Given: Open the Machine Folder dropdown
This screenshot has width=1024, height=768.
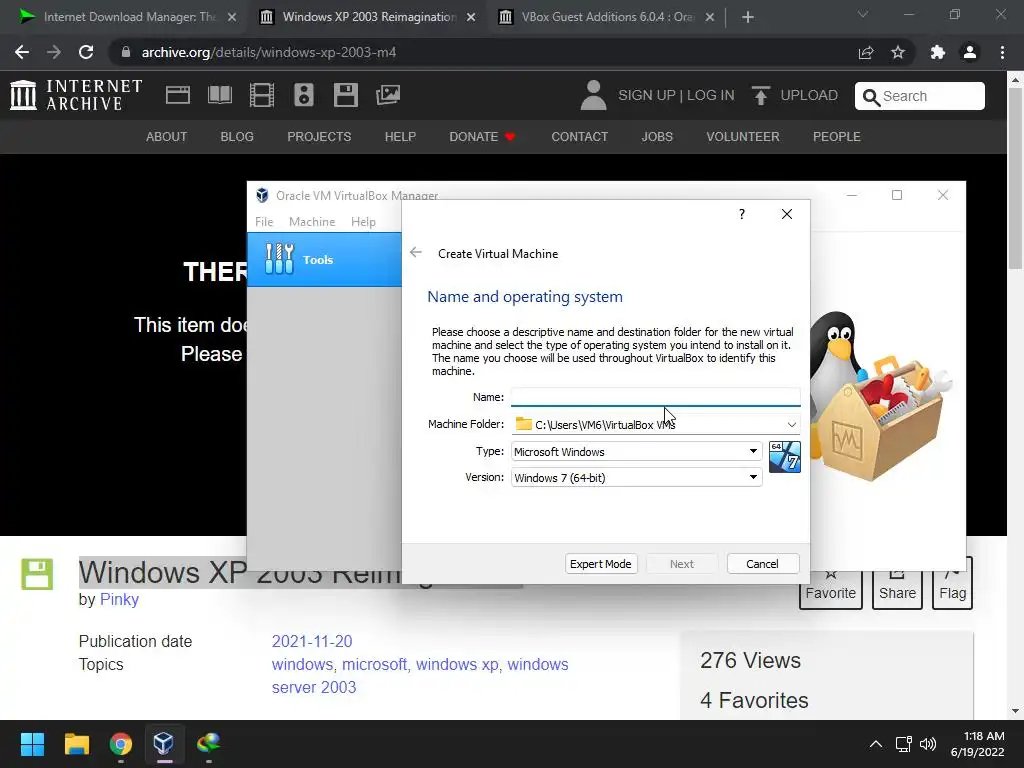Looking at the screenshot, I should point(792,424).
